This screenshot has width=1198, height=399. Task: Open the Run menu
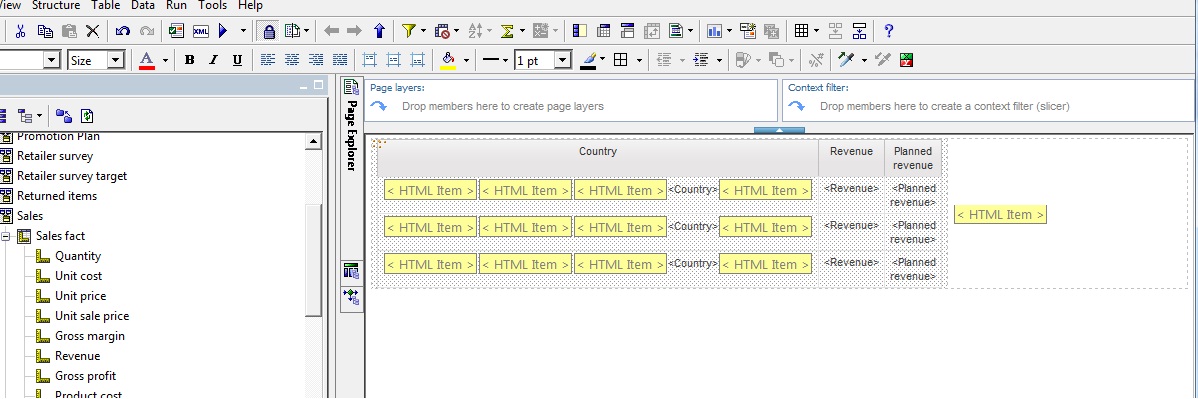(176, 5)
